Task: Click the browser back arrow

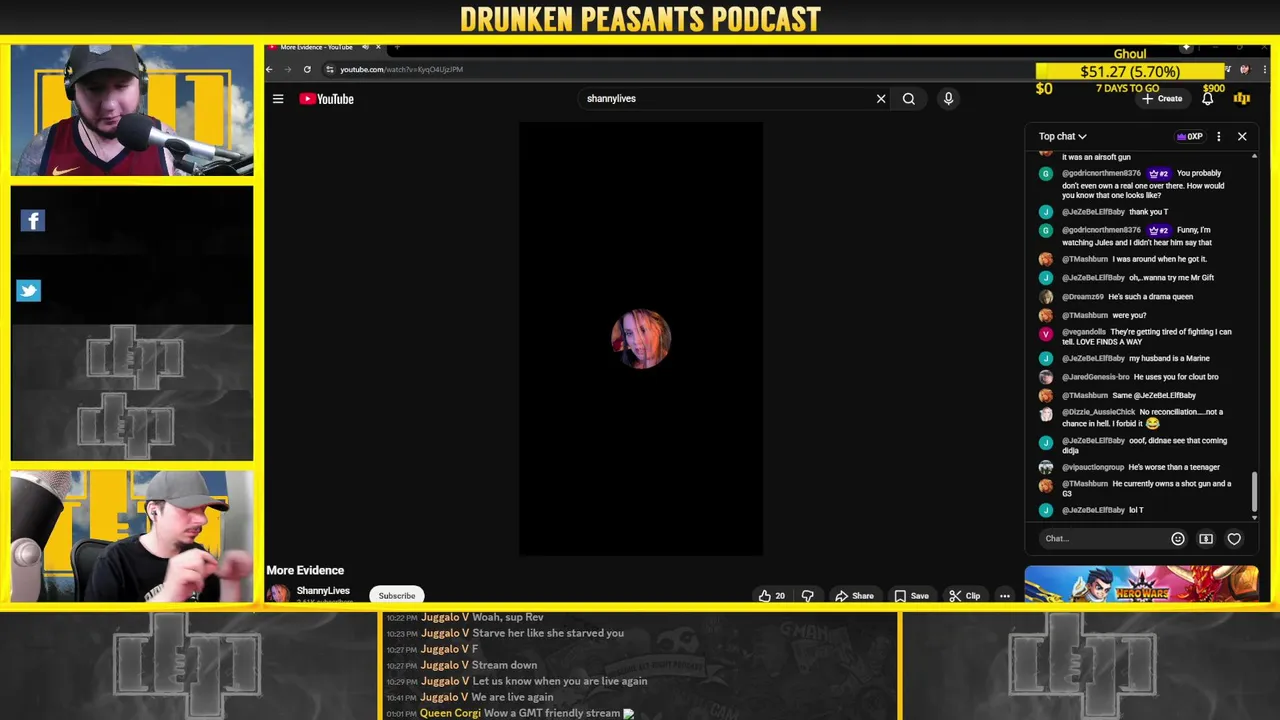Action: [x=269, y=69]
